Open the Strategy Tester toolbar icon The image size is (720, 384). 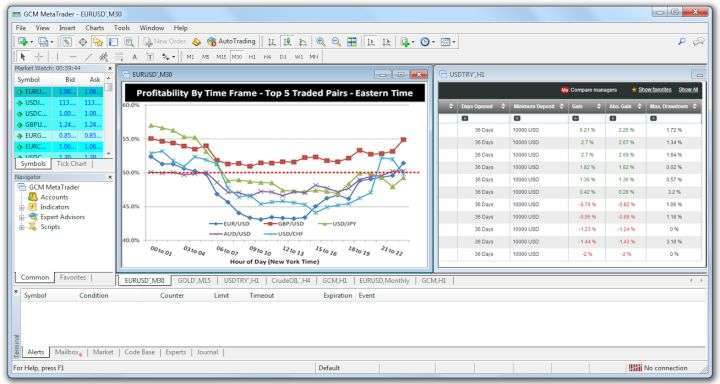[x=129, y=42]
